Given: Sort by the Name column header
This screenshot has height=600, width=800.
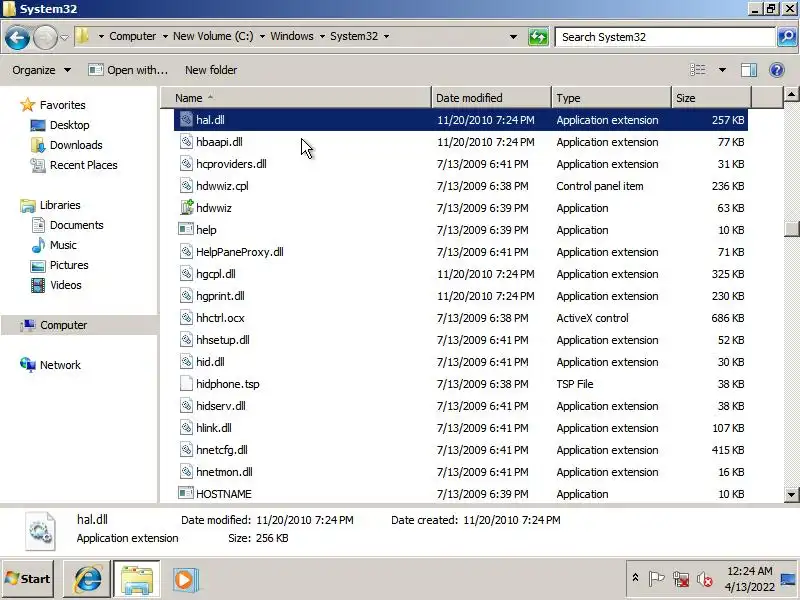Looking at the screenshot, I should pyautogui.click(x=296, y=97).
